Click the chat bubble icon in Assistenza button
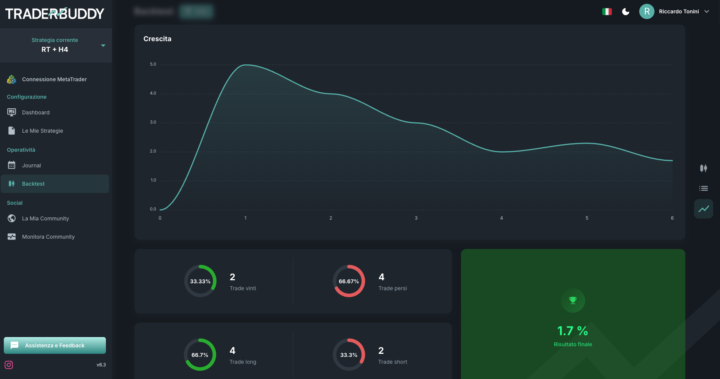 15,345
